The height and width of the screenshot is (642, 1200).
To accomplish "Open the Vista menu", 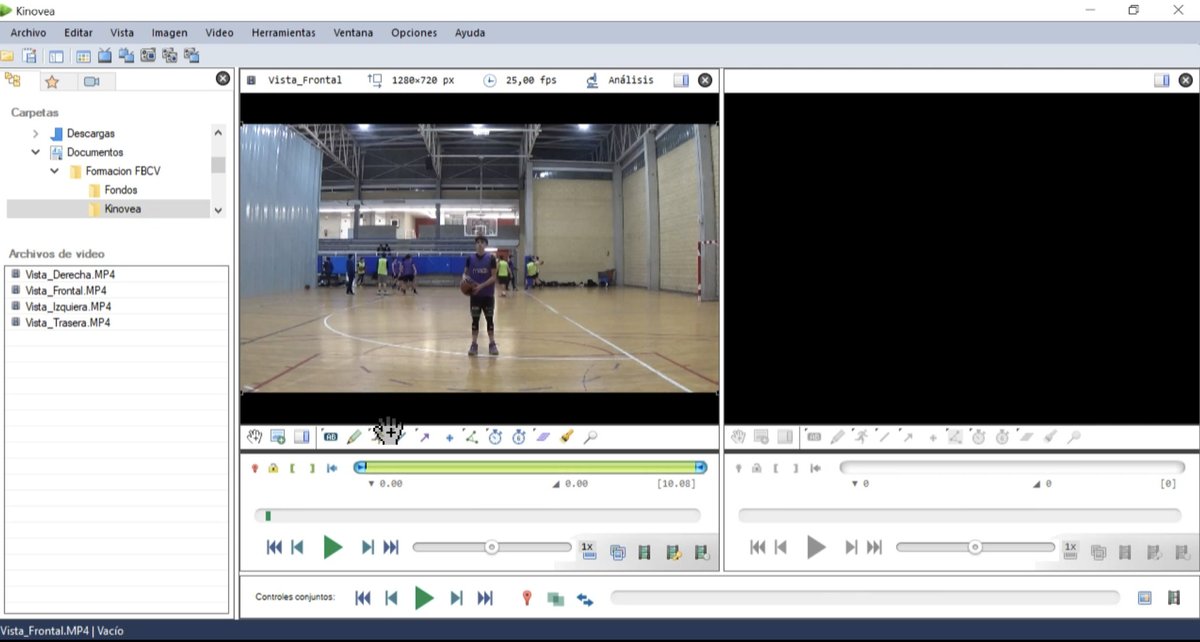I will pyautogui.click(x=122, y=32).
